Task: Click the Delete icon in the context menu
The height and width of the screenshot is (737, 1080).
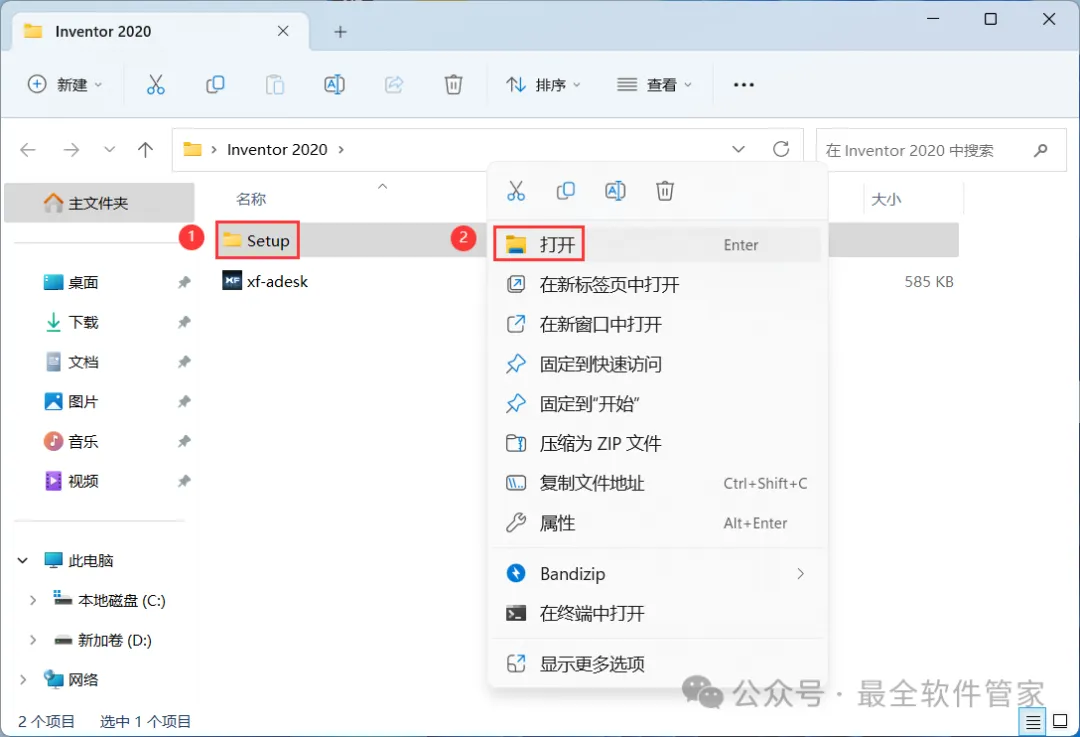Action: pyautogui.click(x=665, y=191)
